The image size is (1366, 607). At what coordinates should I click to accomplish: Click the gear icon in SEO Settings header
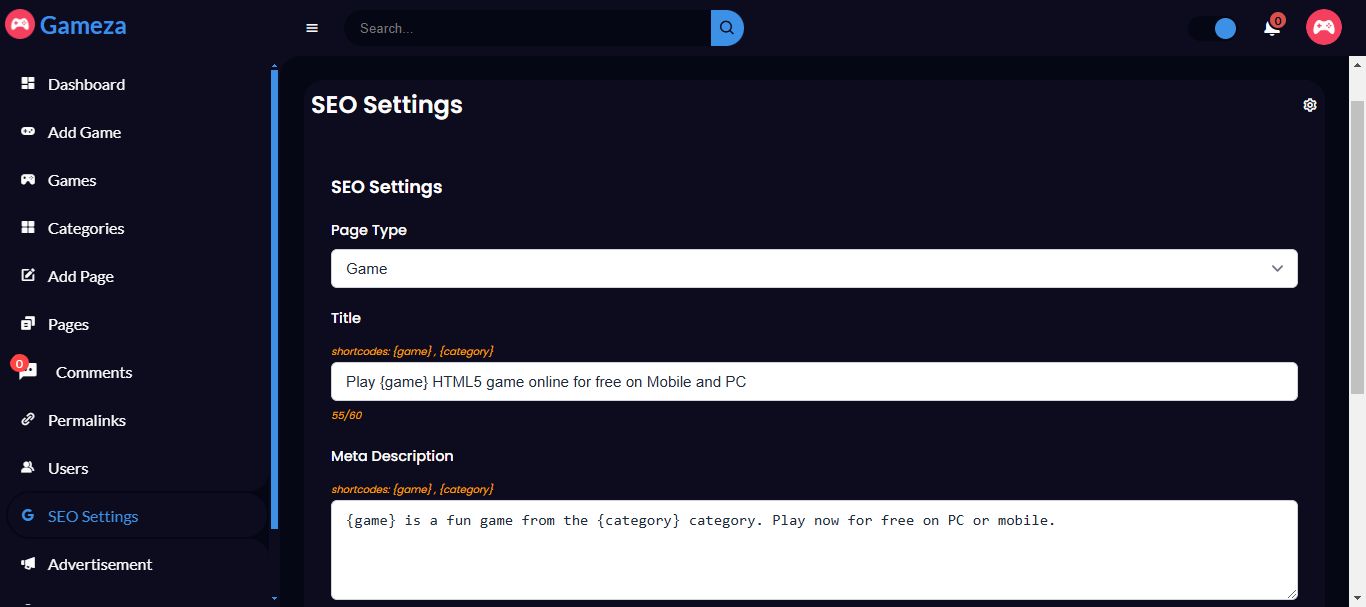[1310, 105]
